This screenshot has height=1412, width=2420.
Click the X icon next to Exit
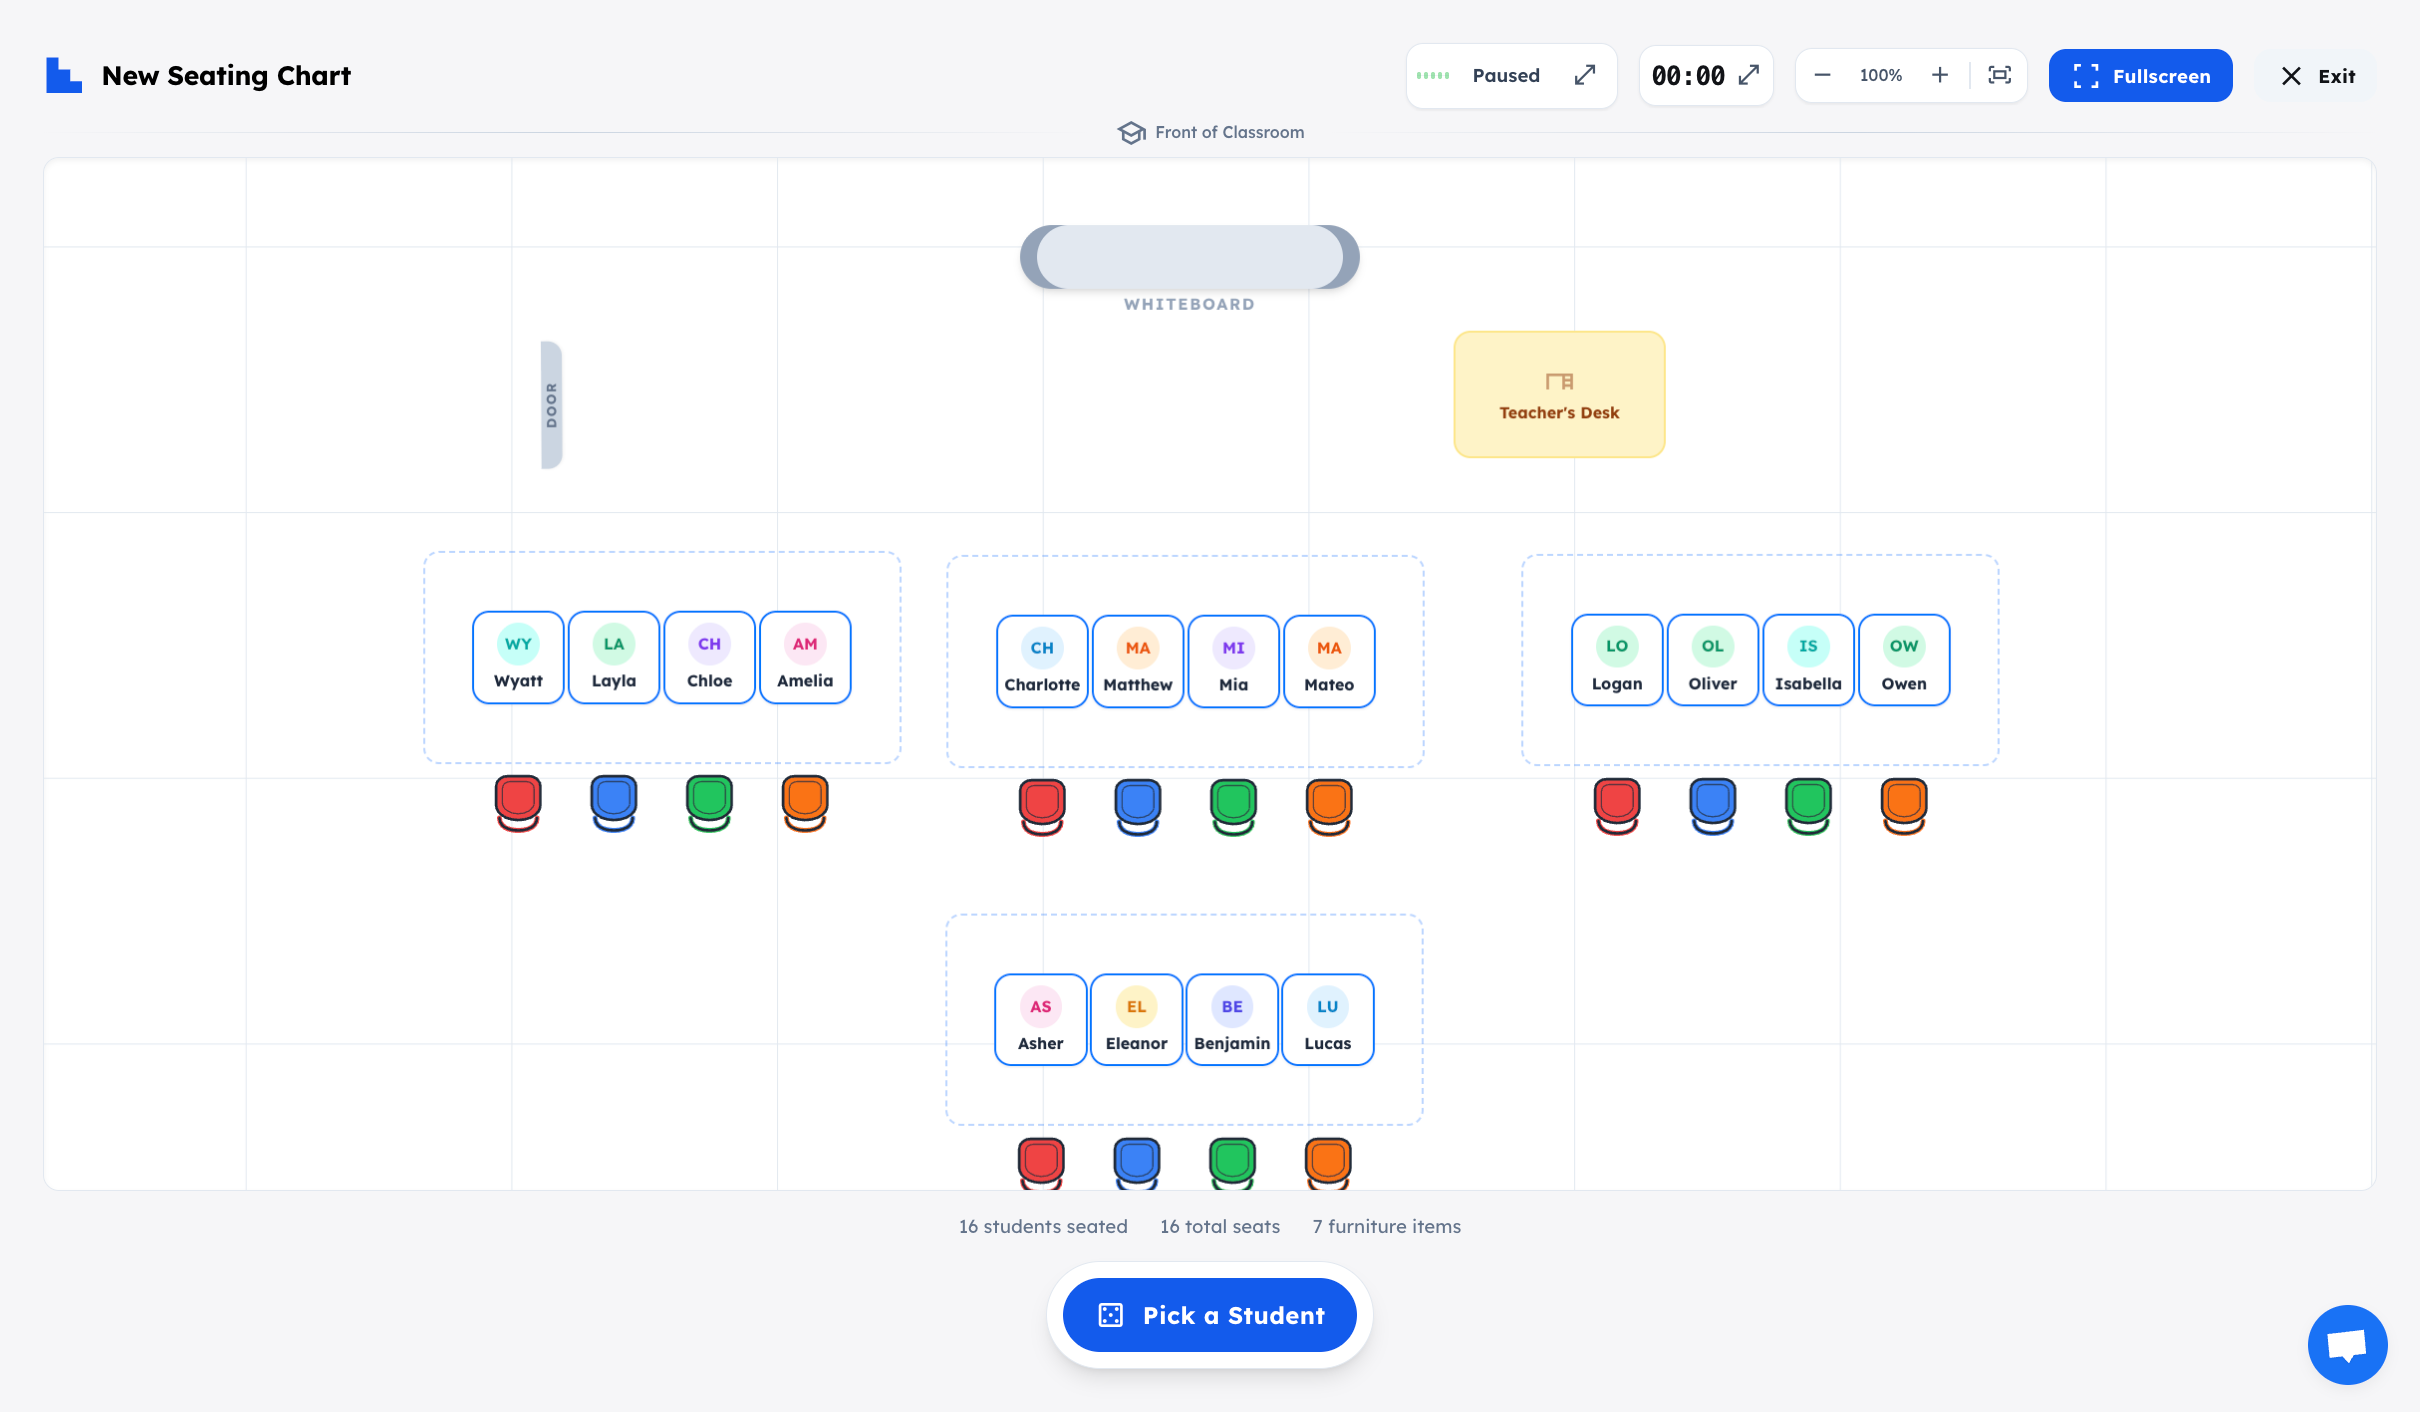click(2292, 76)
